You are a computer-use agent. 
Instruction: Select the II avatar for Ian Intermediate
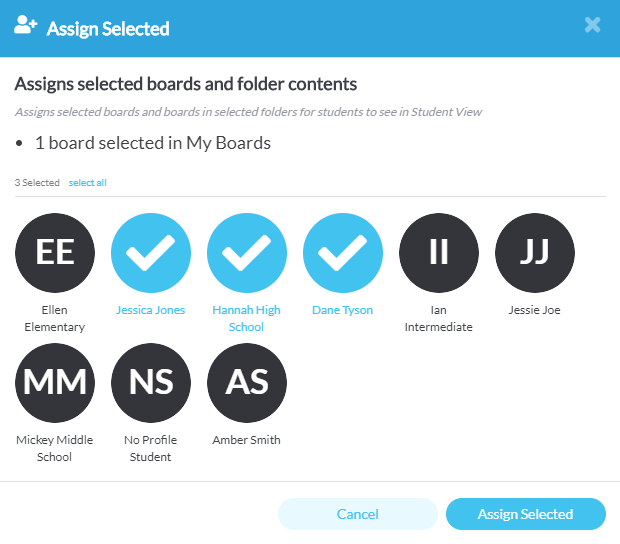pos(439,253)
